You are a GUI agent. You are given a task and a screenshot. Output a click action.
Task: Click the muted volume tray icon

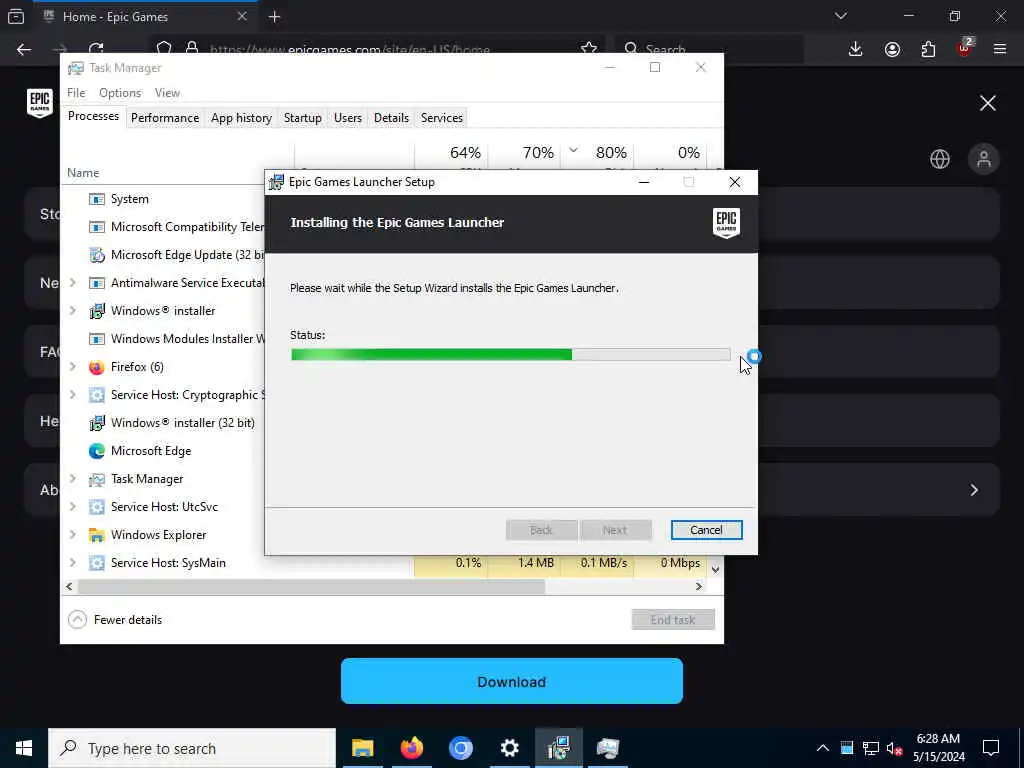[894, 748]
